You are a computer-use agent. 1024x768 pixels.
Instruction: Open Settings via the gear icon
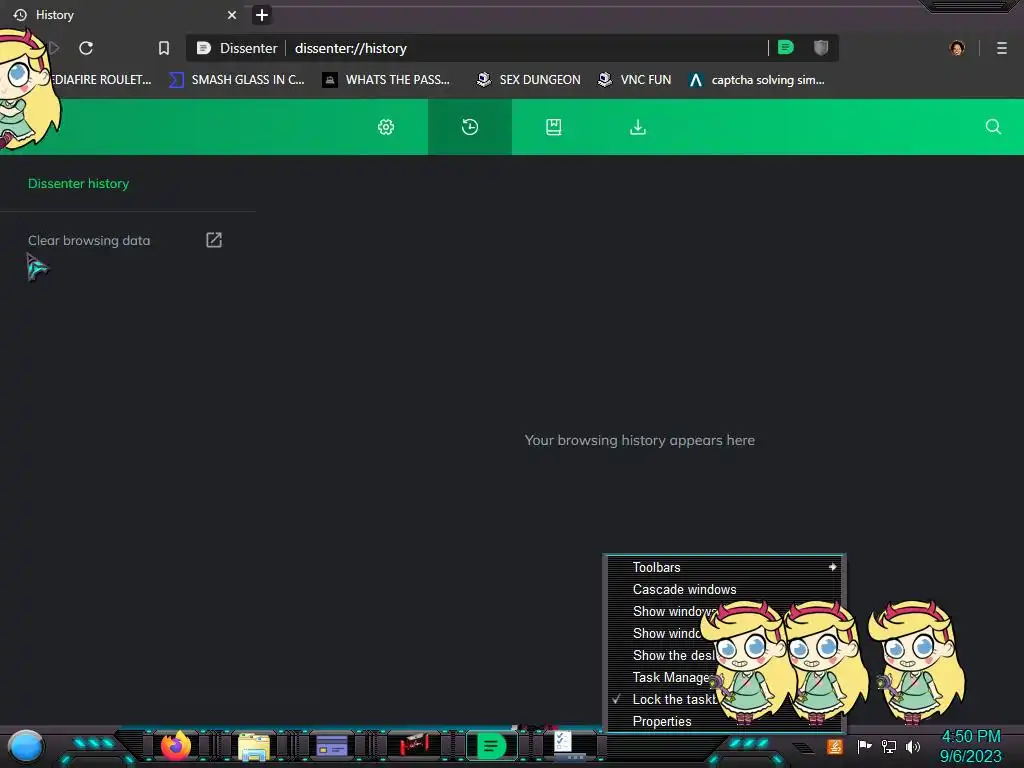point(386,127)
